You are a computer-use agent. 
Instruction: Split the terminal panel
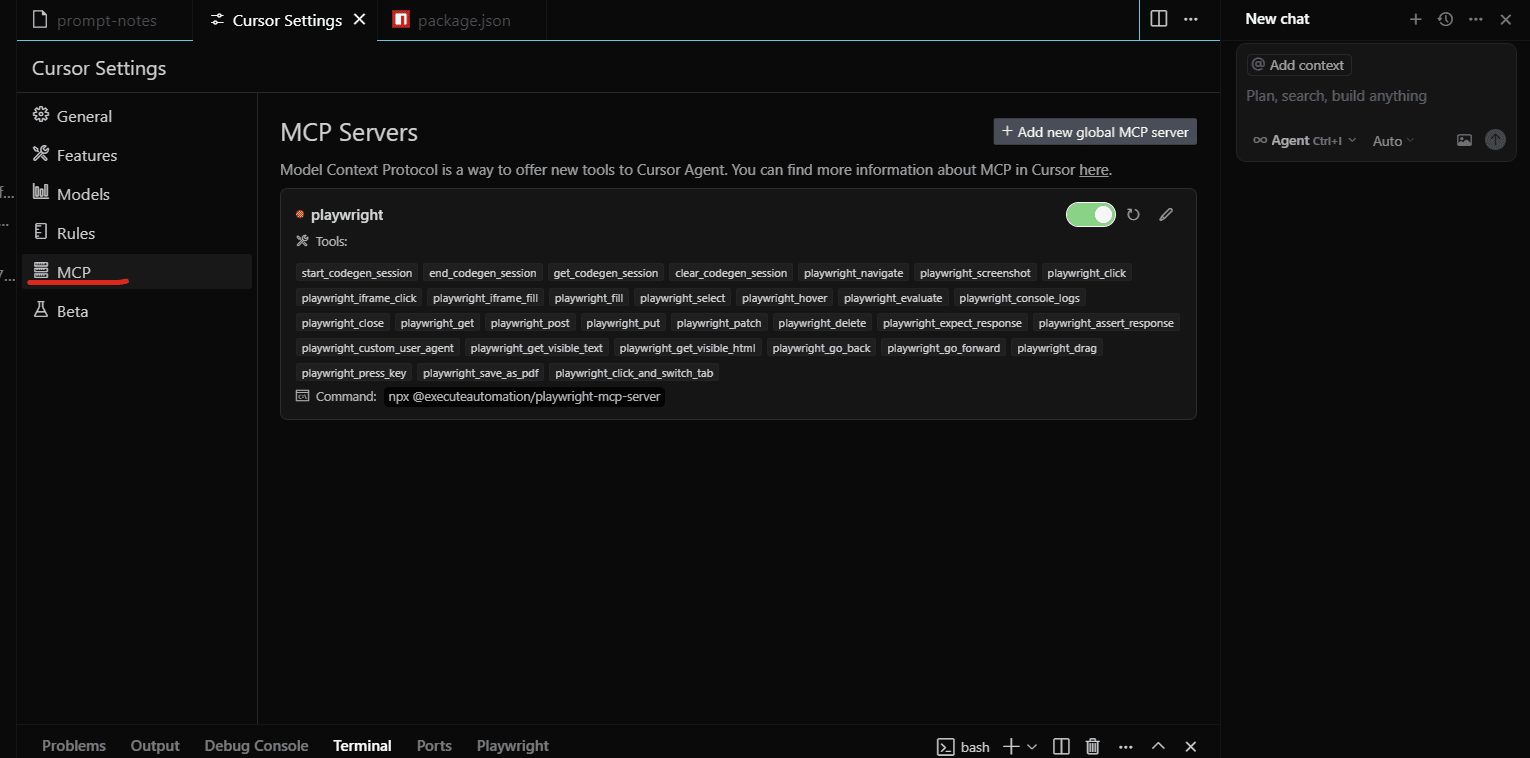(x=1062, y=746)
